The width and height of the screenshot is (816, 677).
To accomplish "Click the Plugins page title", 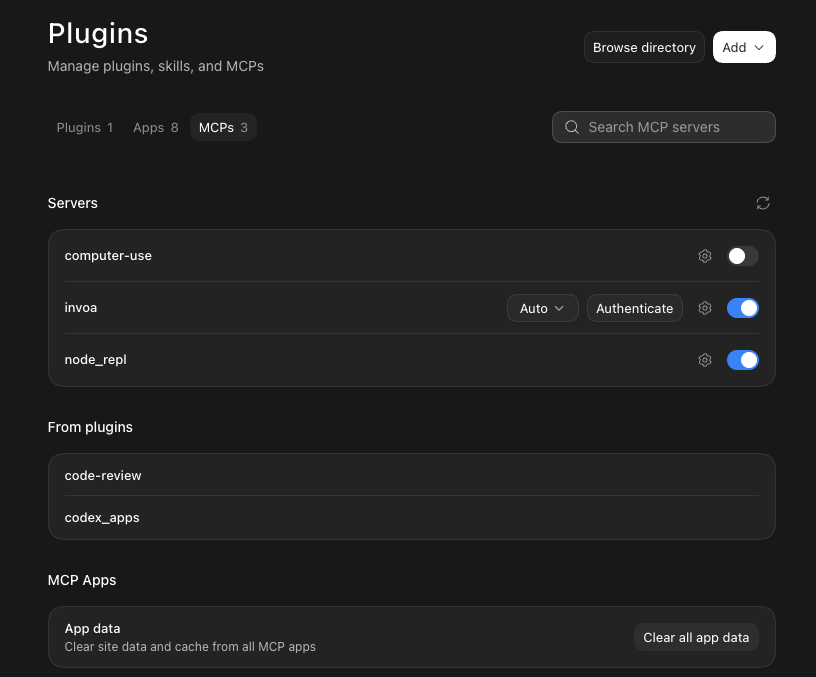I will click(x=98, y=34).
